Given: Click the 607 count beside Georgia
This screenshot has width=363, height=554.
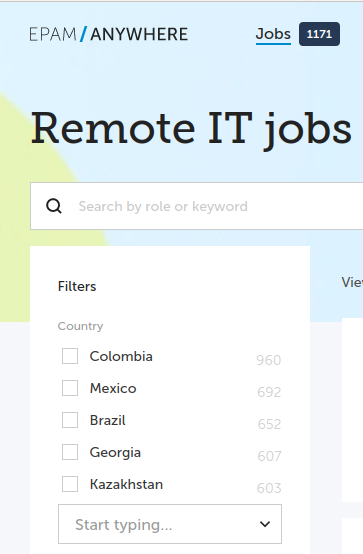Looking at the screenshot, I should [x=269, y=456].
